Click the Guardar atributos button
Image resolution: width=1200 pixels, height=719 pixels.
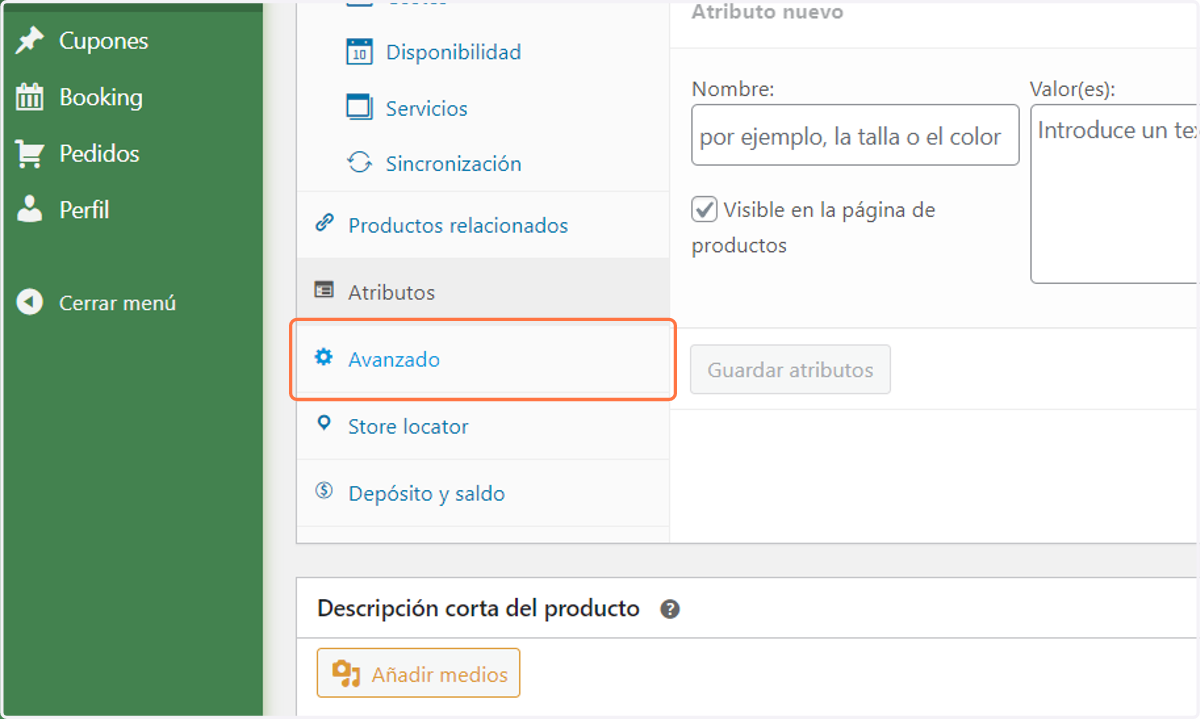point(790,370)
